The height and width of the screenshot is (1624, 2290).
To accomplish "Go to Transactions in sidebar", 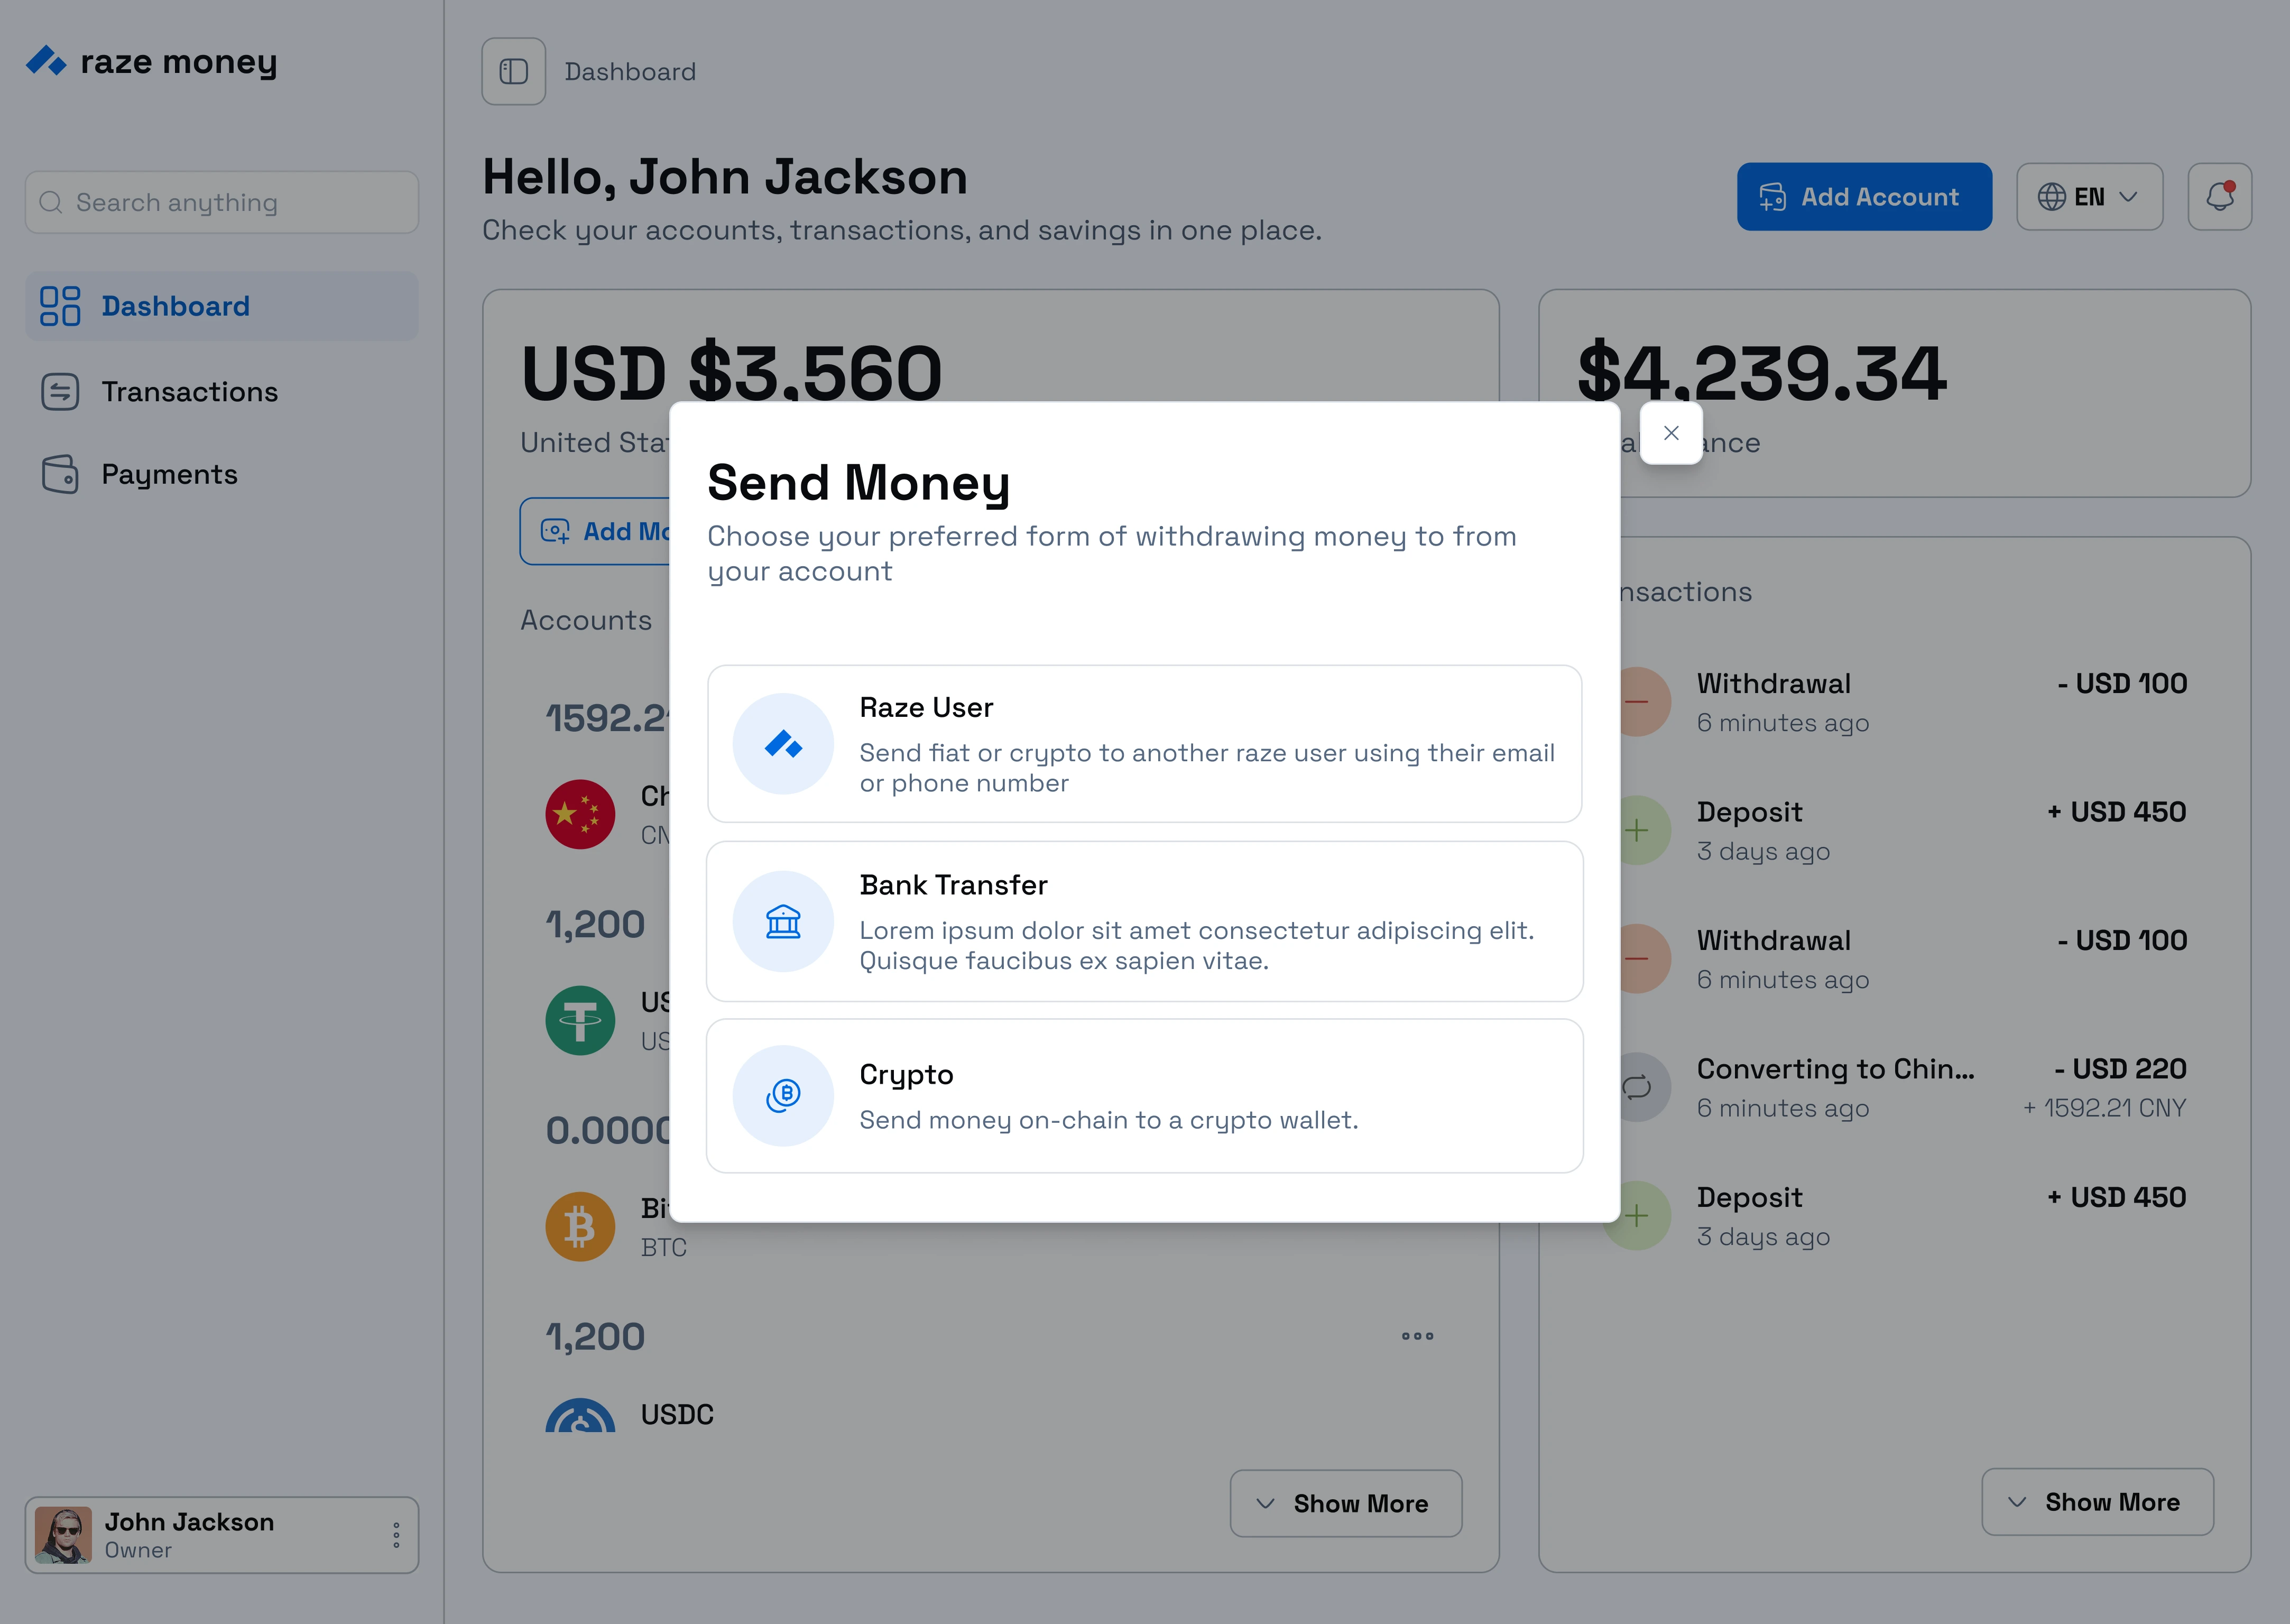I will pyautogui.click(x=189, y=392).
